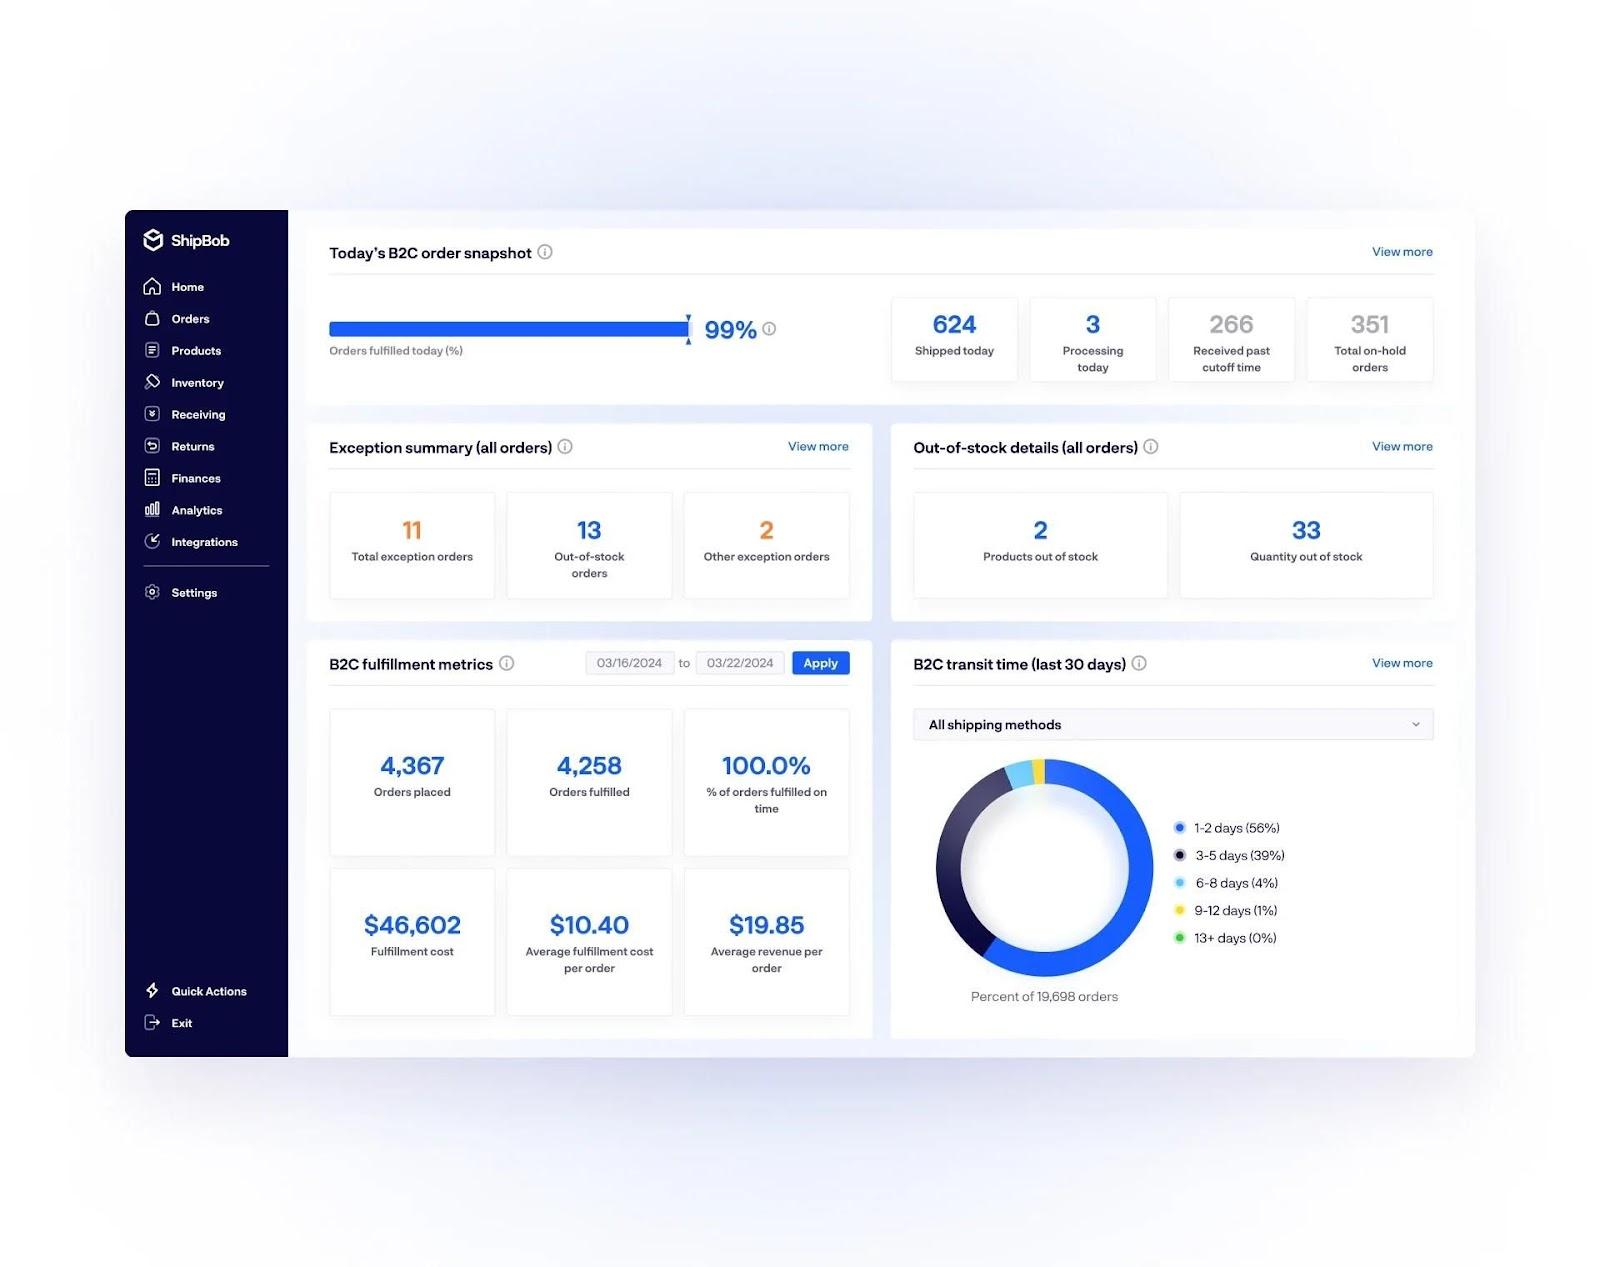Screen dimensions: 1600x1267
Task: Click the orders fulfilled today progress bar
Action: click(508, 328)
